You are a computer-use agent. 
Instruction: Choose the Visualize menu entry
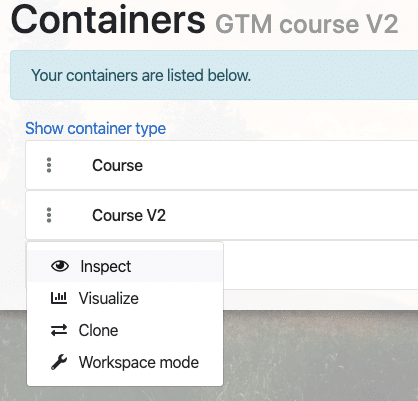125,298
